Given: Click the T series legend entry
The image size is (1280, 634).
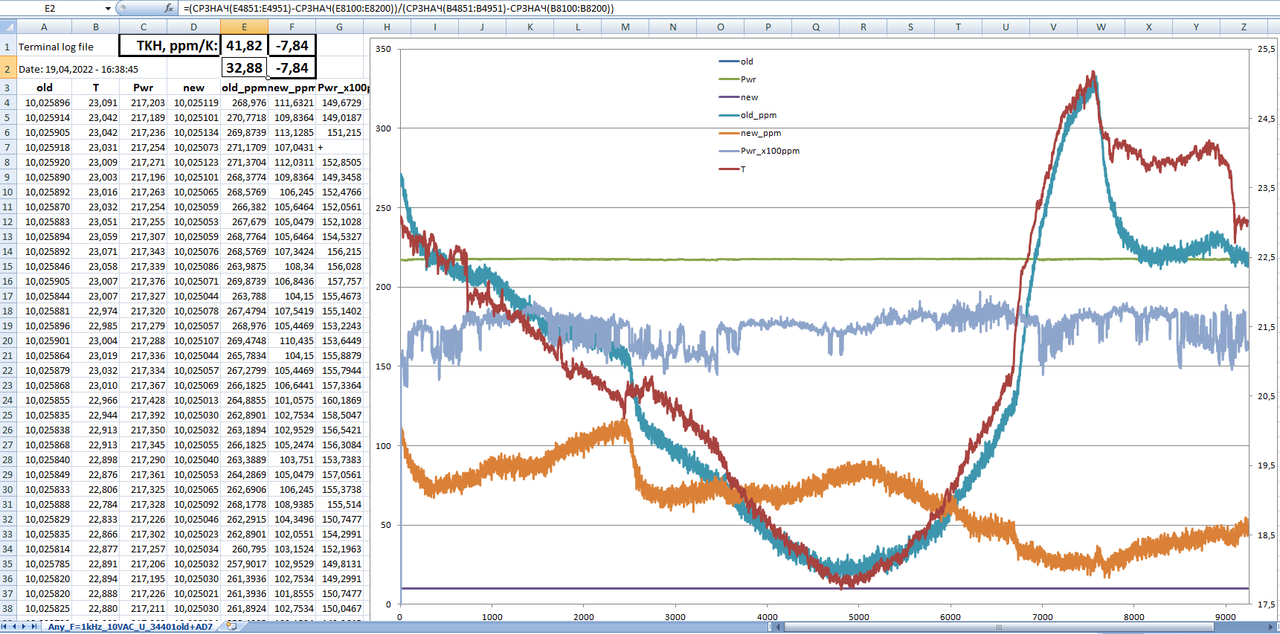Looking at the screenshot, I should (x=743, y=169).
